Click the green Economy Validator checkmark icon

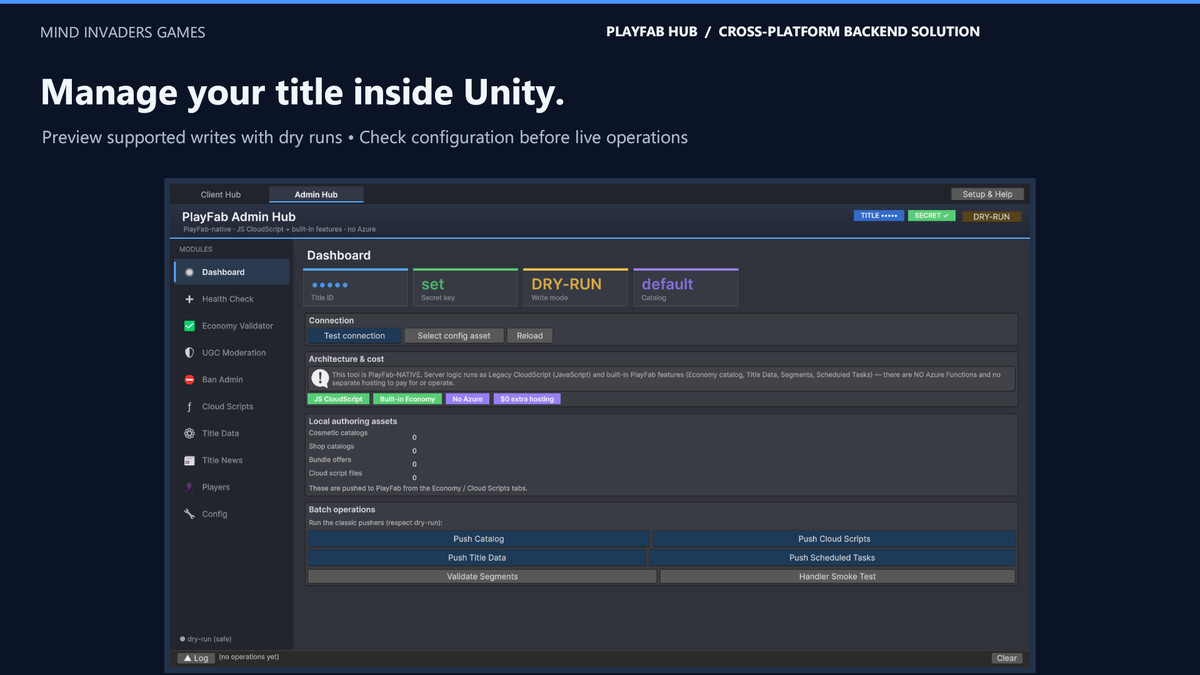point(190,326)
